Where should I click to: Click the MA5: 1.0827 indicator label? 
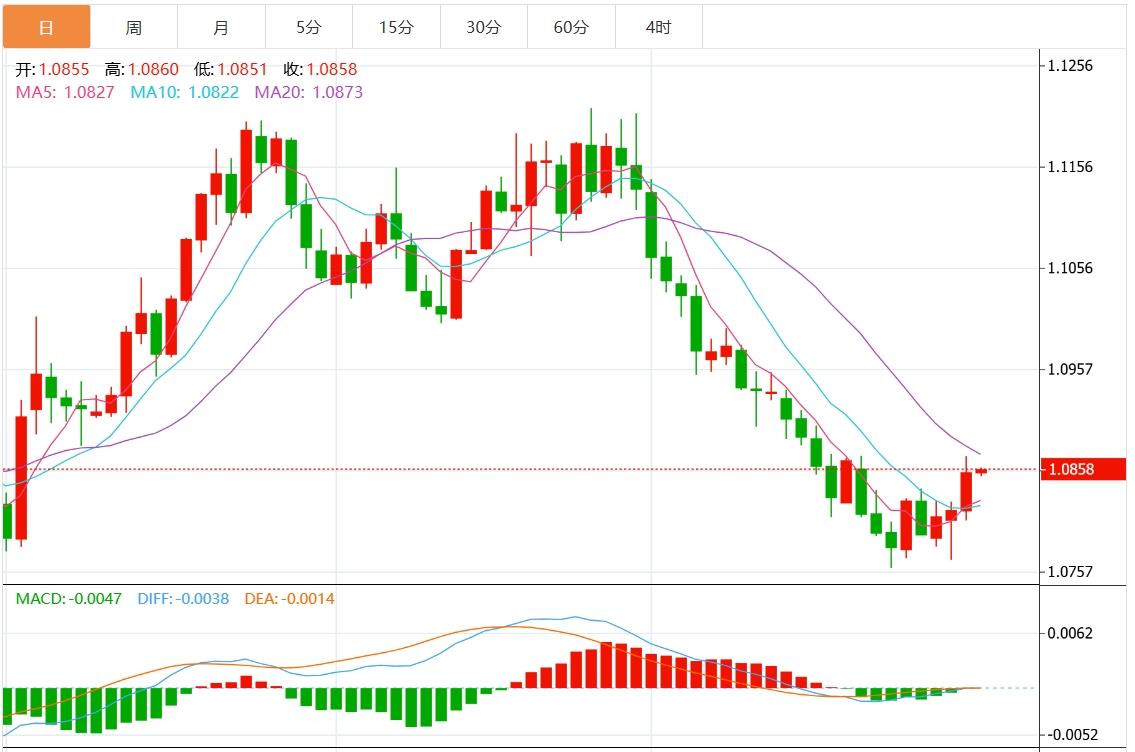click(65, 92)
